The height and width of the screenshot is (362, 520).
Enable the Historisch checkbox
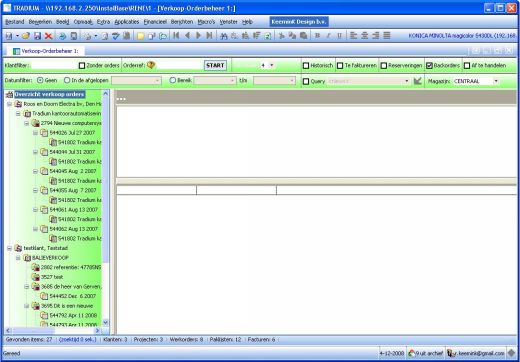(x=306, y=65)
